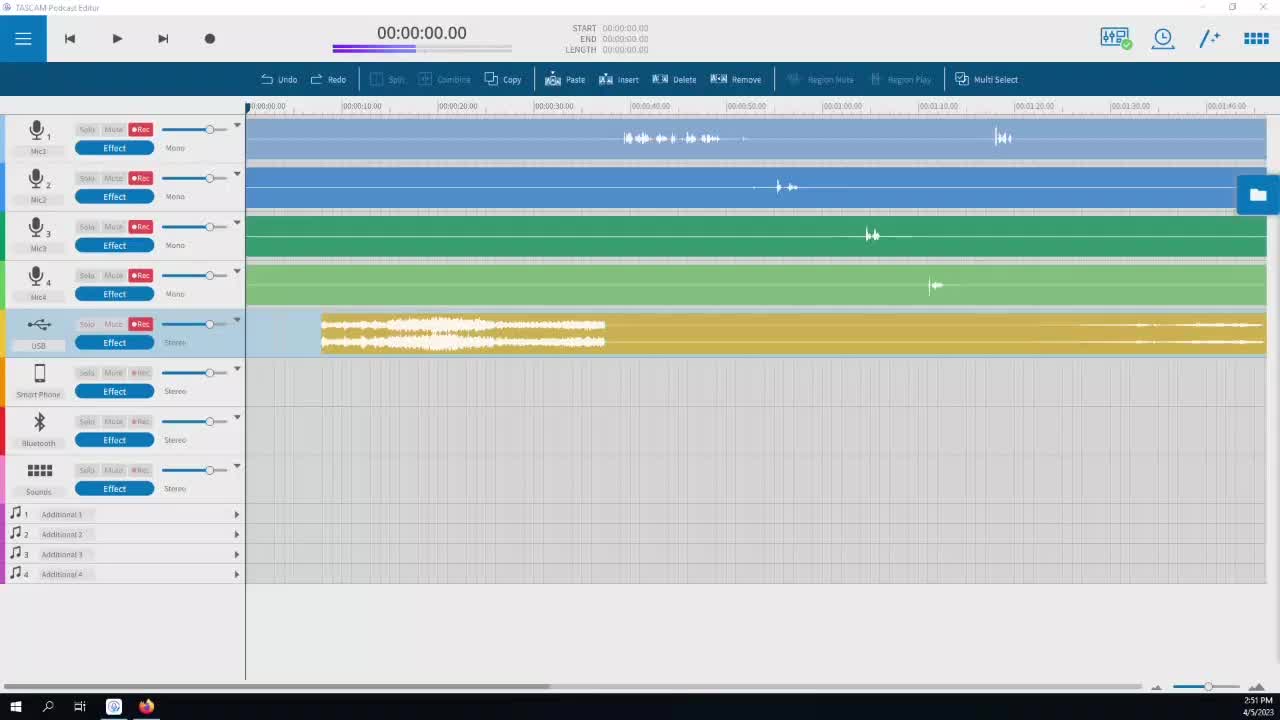This screenshot has height=720, width=1280.
Task: Toggle Mute on the Bluetooth track
Action: tap(113, 421)
